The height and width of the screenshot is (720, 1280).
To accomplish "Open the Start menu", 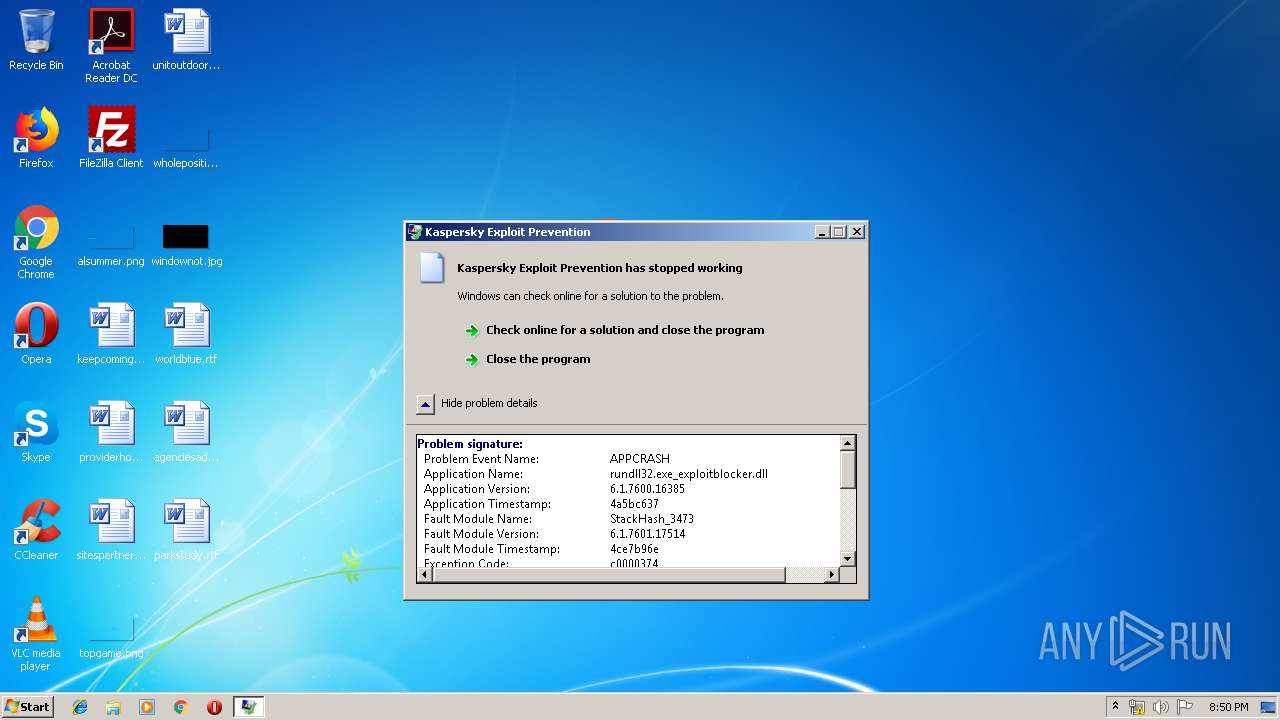I will (x=28, y=707).
